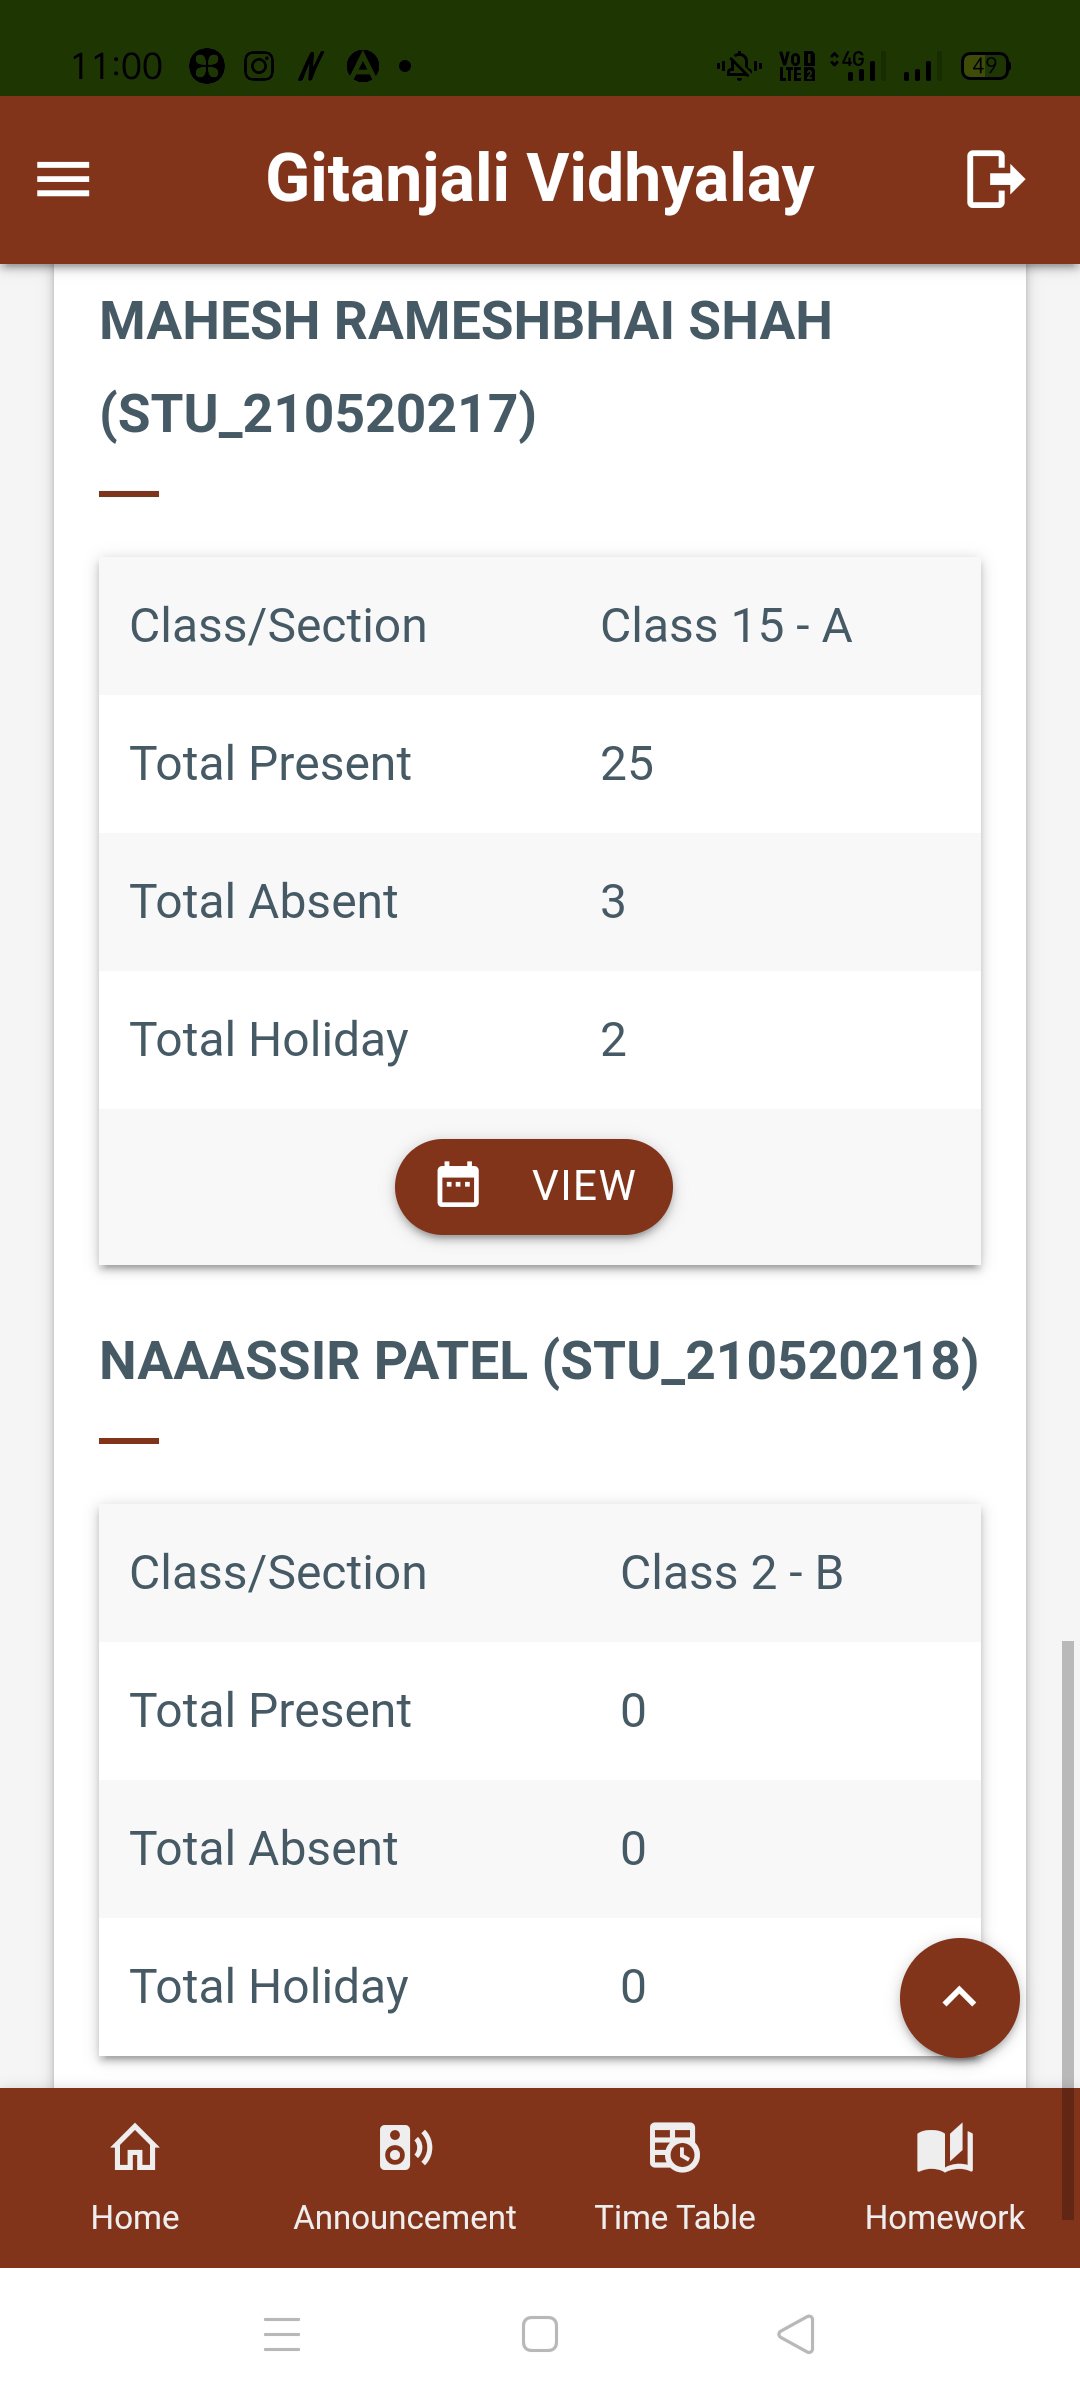Viewport: 1080px width, 2400px height.
Task: Open the Home tab icon
Action: [x=135, y=2148]
